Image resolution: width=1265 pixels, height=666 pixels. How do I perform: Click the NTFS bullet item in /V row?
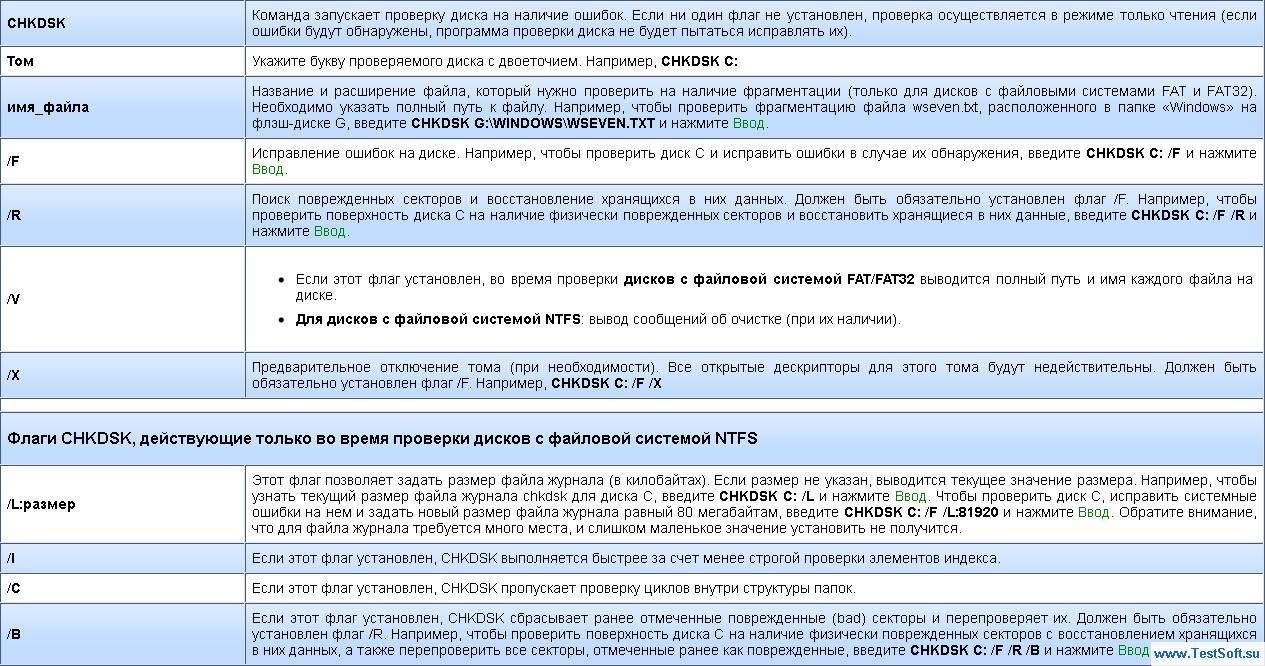598,319
